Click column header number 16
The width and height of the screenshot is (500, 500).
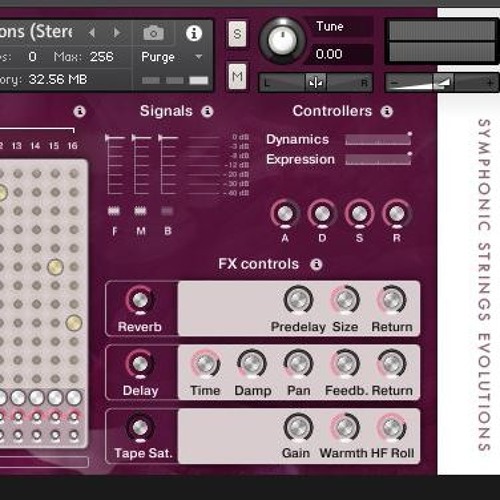[x=72, y=146]
